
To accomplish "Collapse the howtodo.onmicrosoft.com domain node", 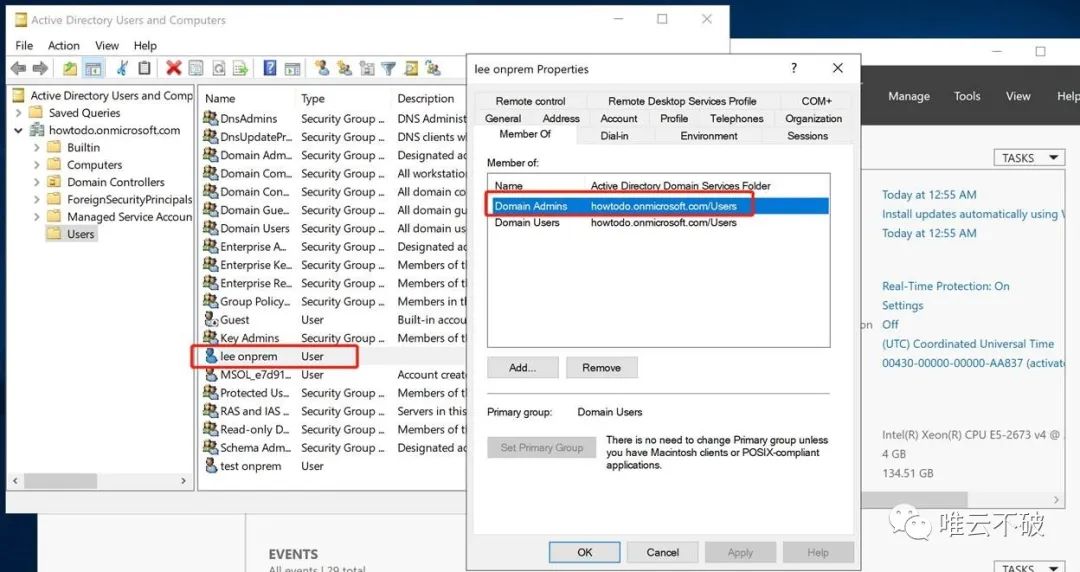I will [x=19, y=130].
